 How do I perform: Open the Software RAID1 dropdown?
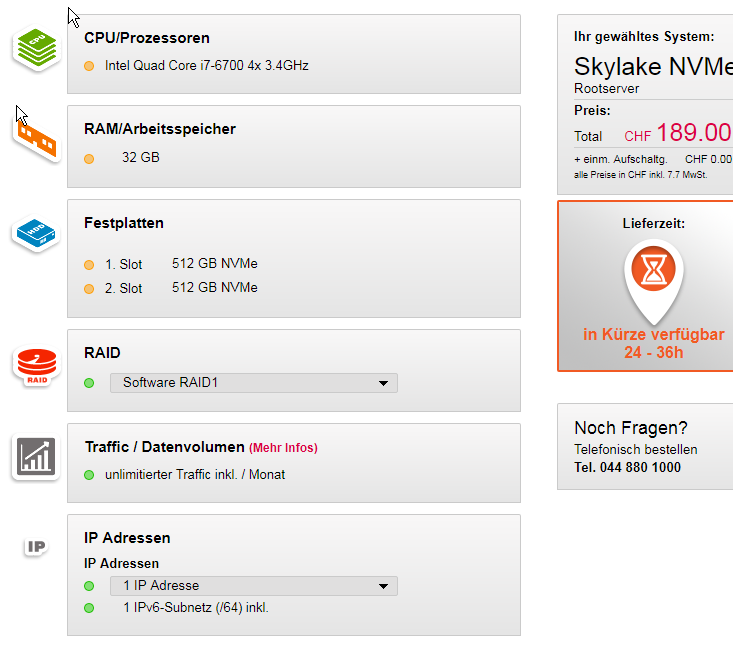pos(254,383)
